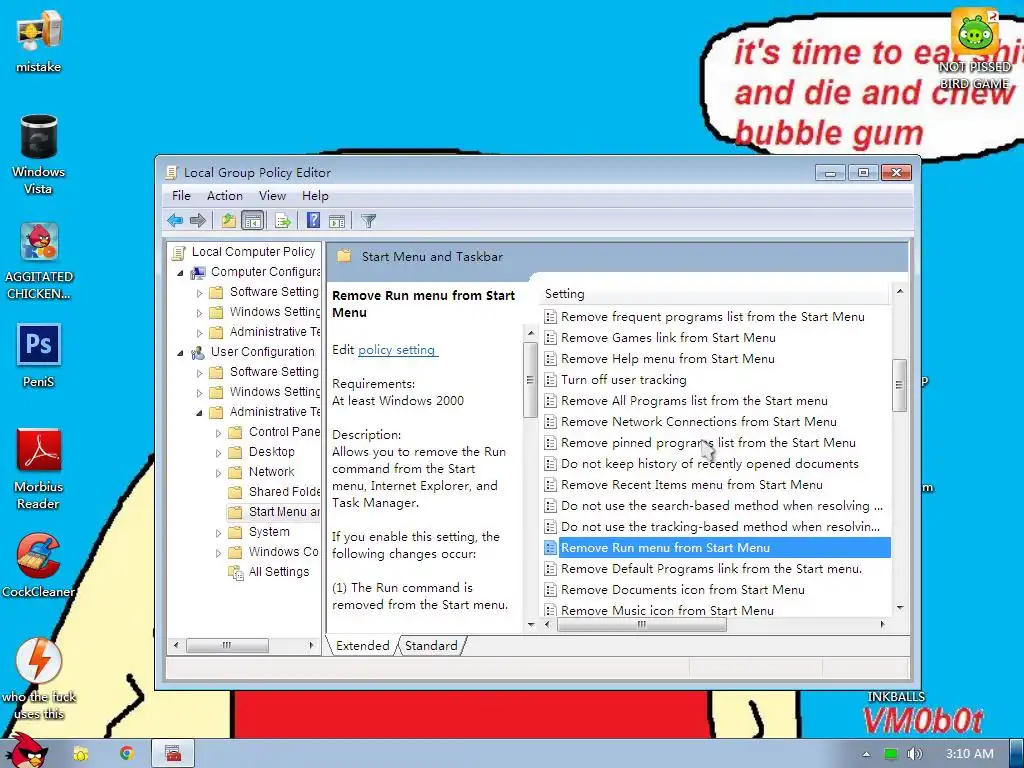Click the Forward arrow toolbar icon
The image size is (1024, 768).
tap(197, 221)
